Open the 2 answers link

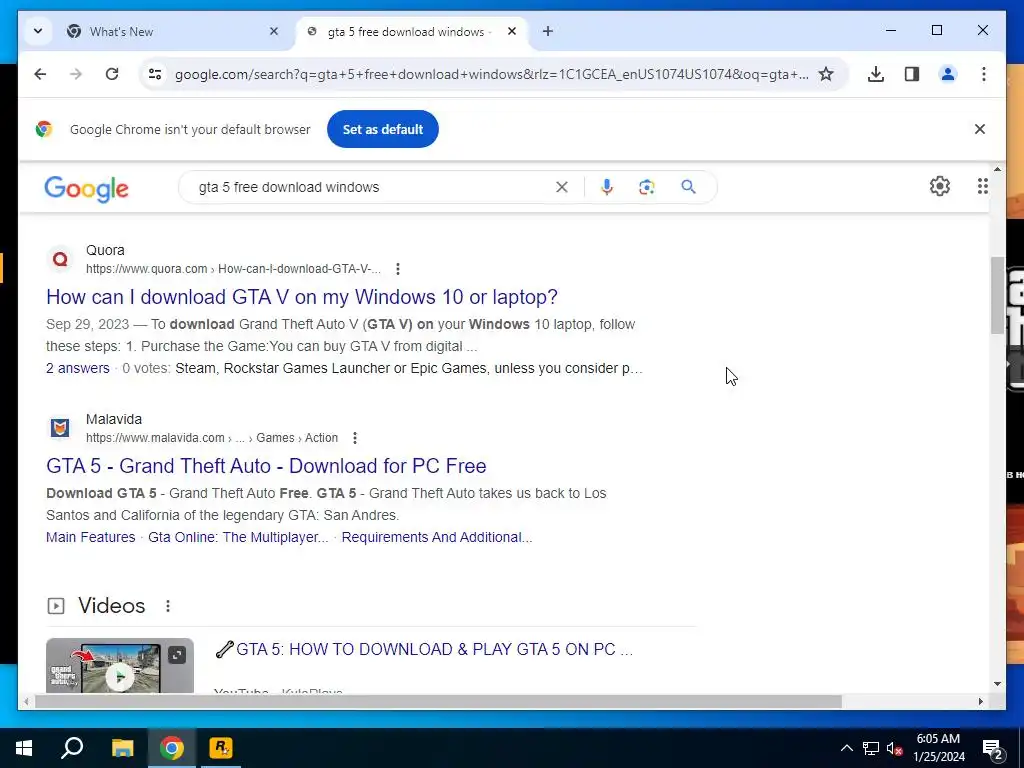point(78,368)
